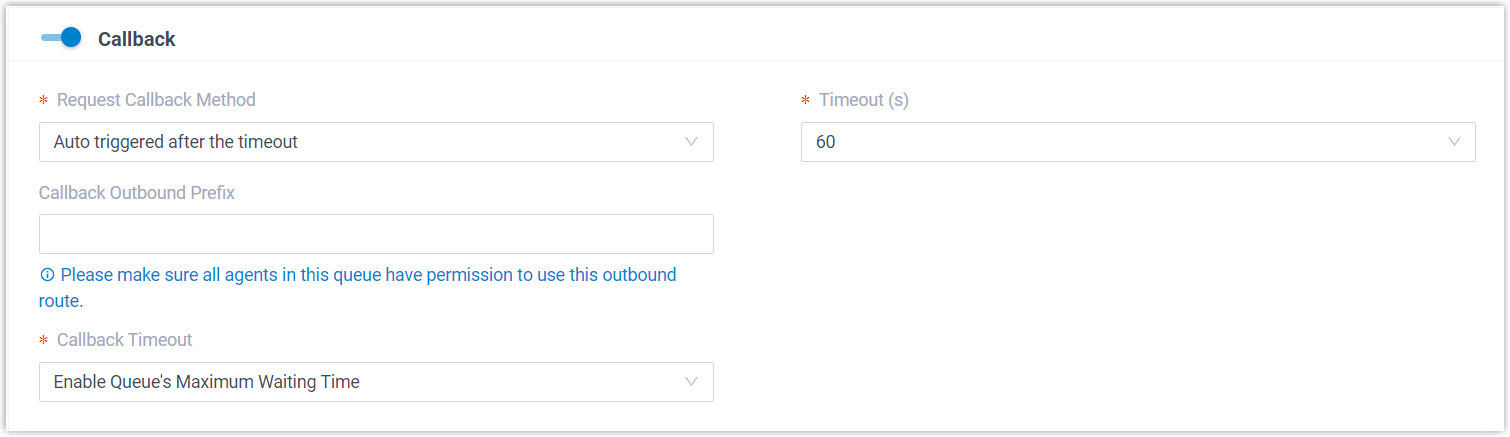
Task: Click the Callback Timeout chevron arrow
Action: (x=691, y=382)
